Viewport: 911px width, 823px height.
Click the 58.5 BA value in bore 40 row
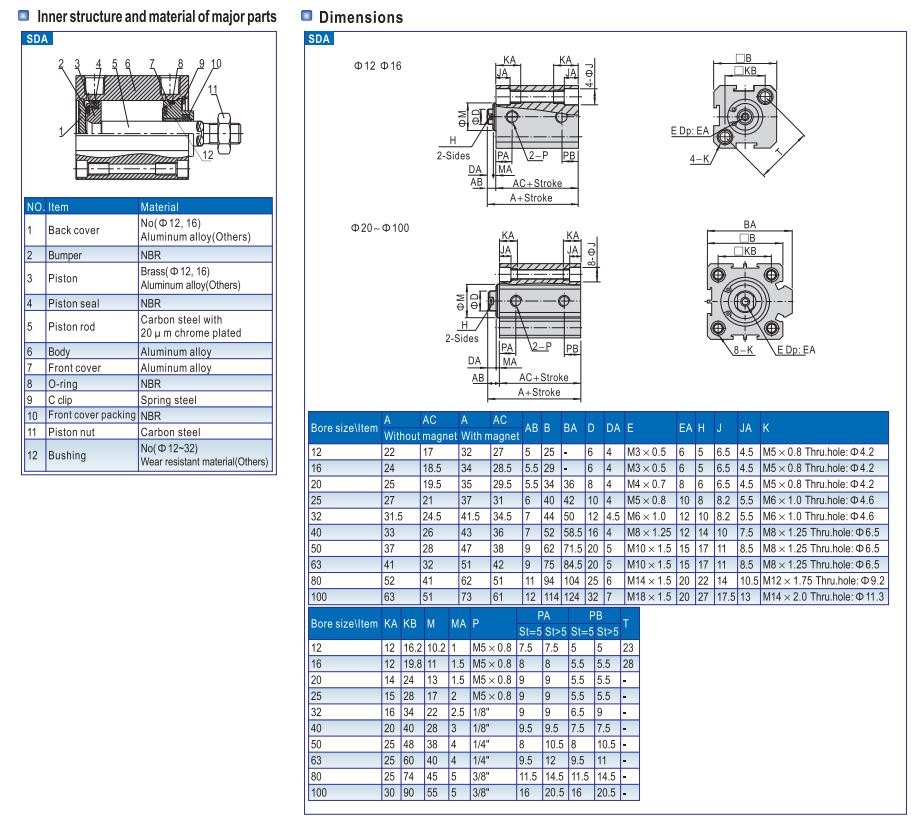tap(573, 532)
